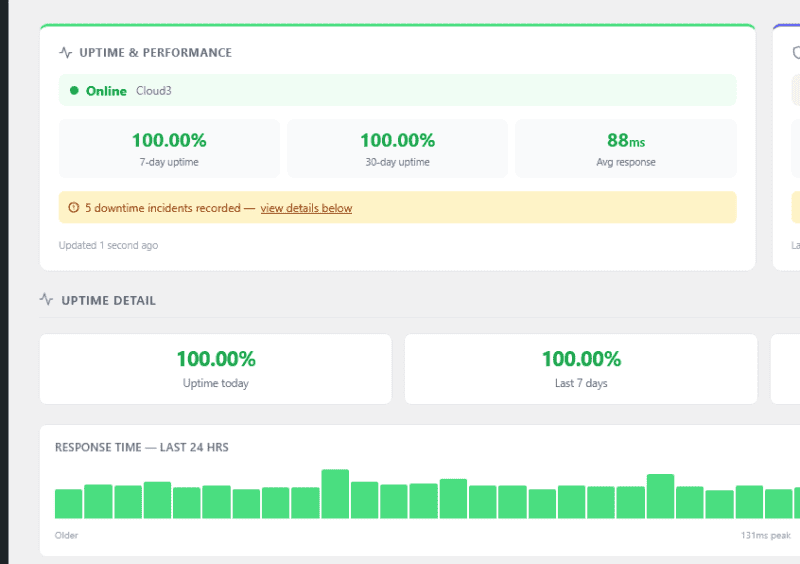This screenshot has width=800, height=564.
Task: Click the pulse icon beside Uptime Detail
Action: [46, 299]
